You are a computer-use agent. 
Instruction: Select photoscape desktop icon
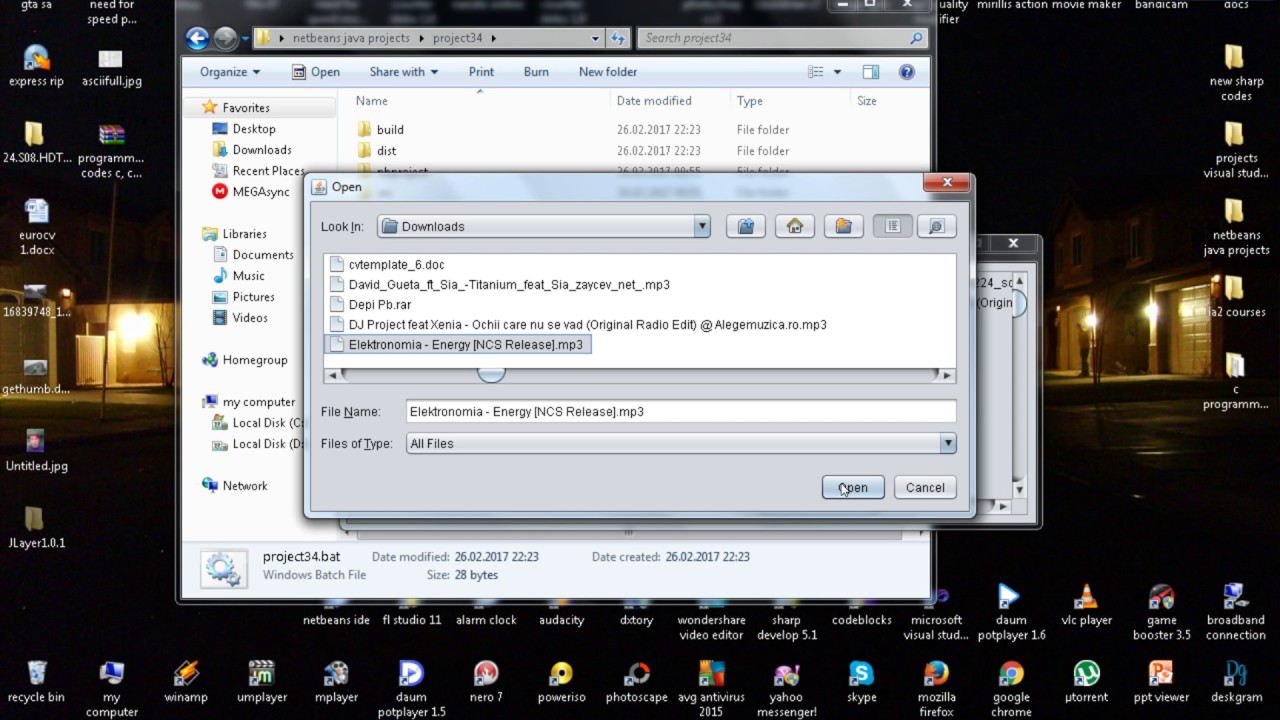coord(637,682)
